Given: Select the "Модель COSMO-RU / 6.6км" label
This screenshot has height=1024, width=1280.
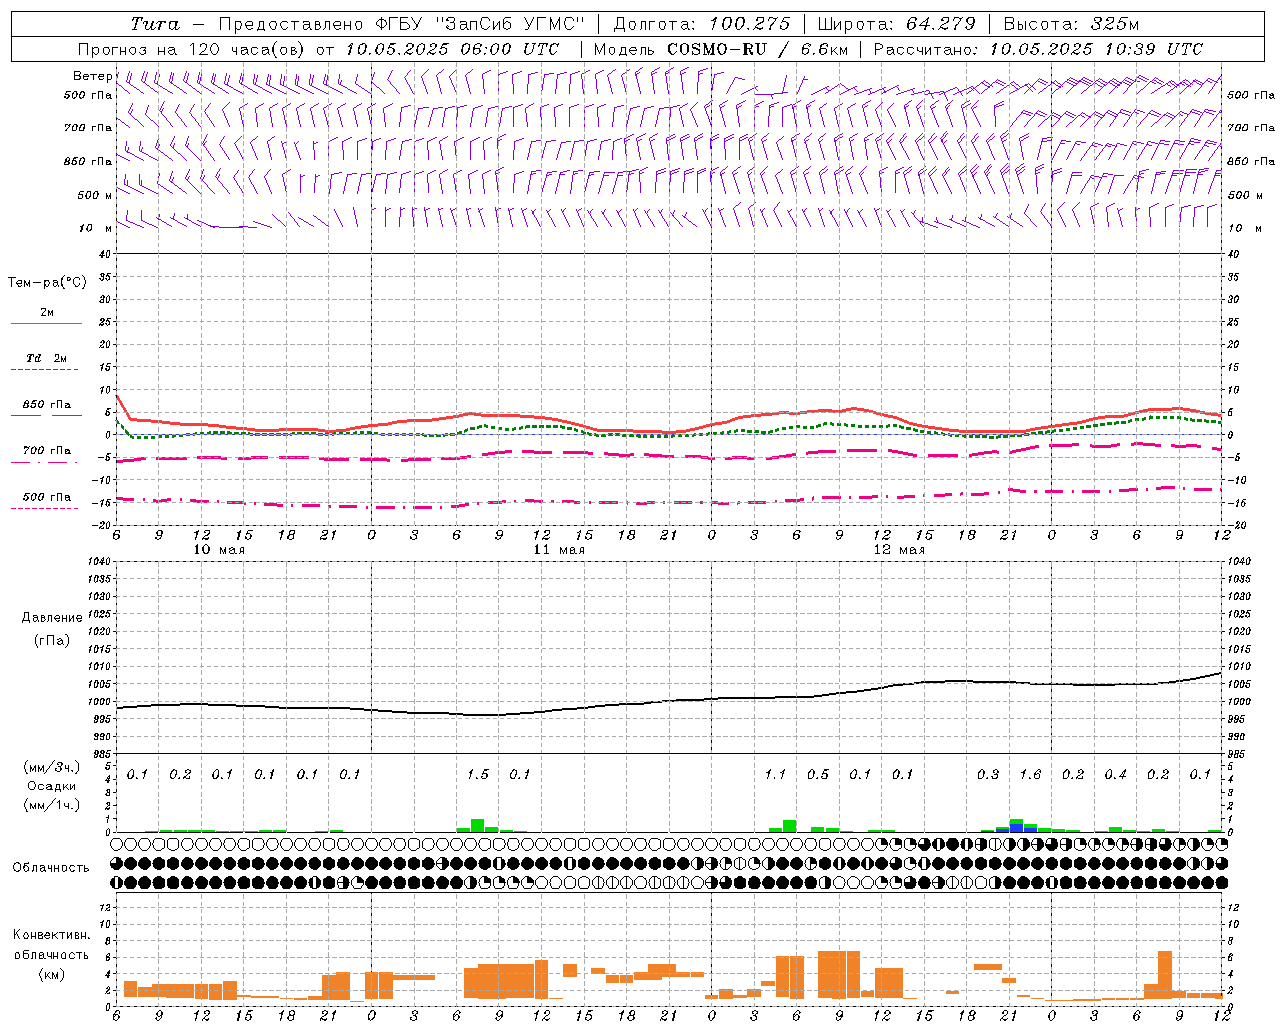Looking at the screenshot, I should coord(721,49).
